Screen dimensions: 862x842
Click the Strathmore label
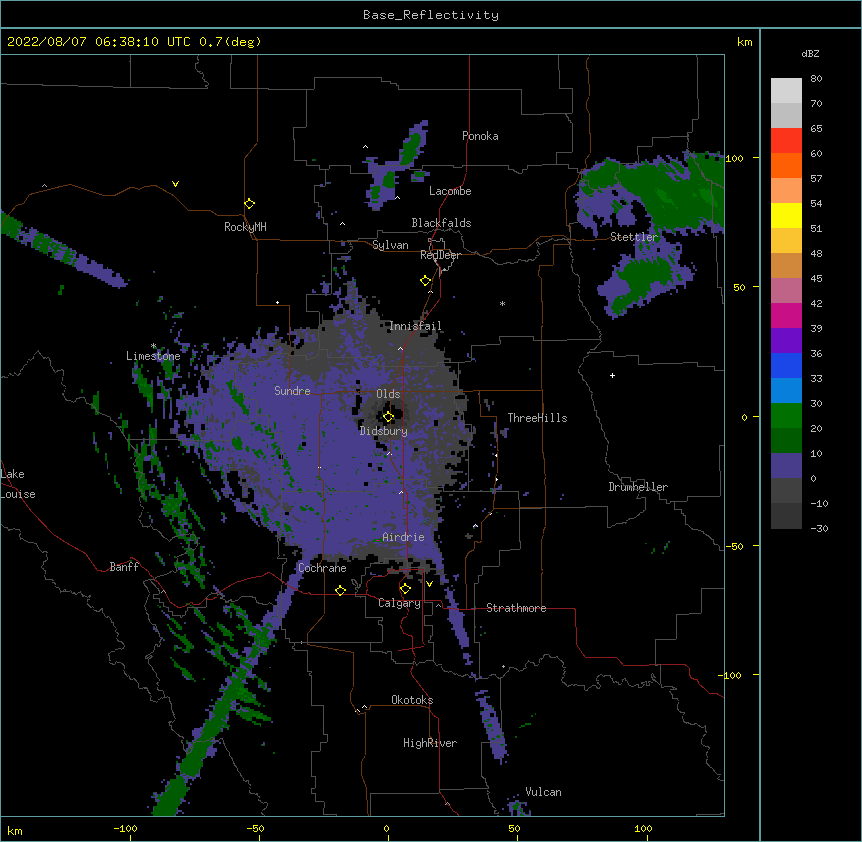516,608
